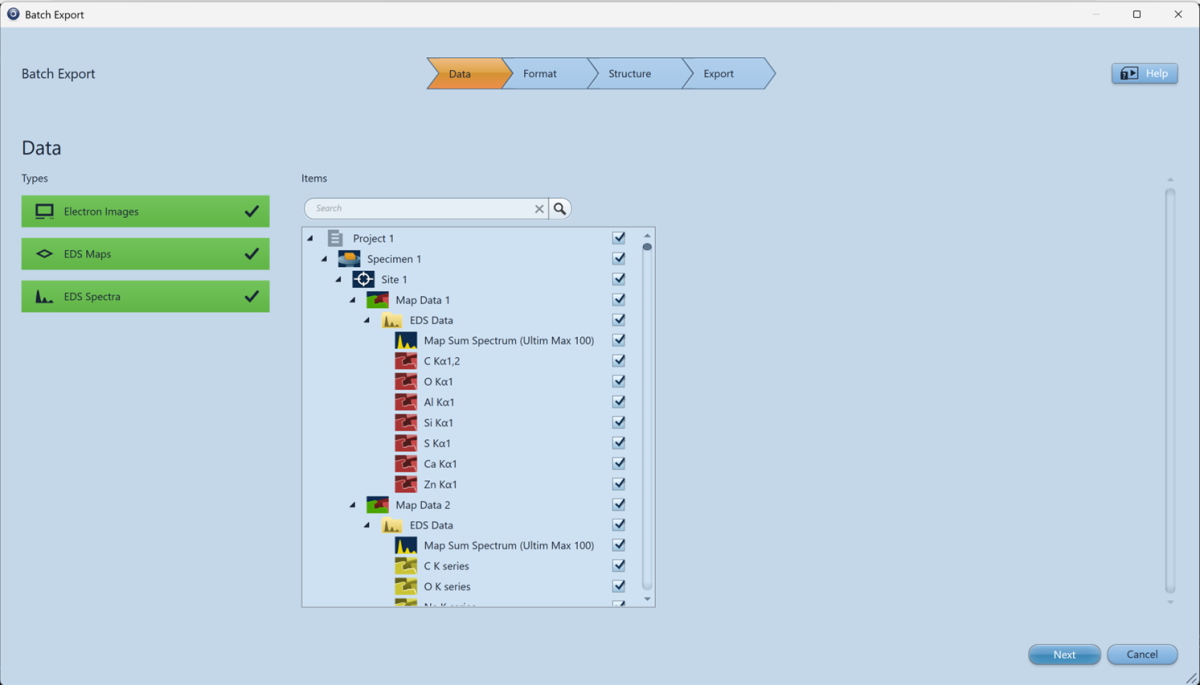
Task: Select the Zn Kα1 map icon
Action: [405, 484]
